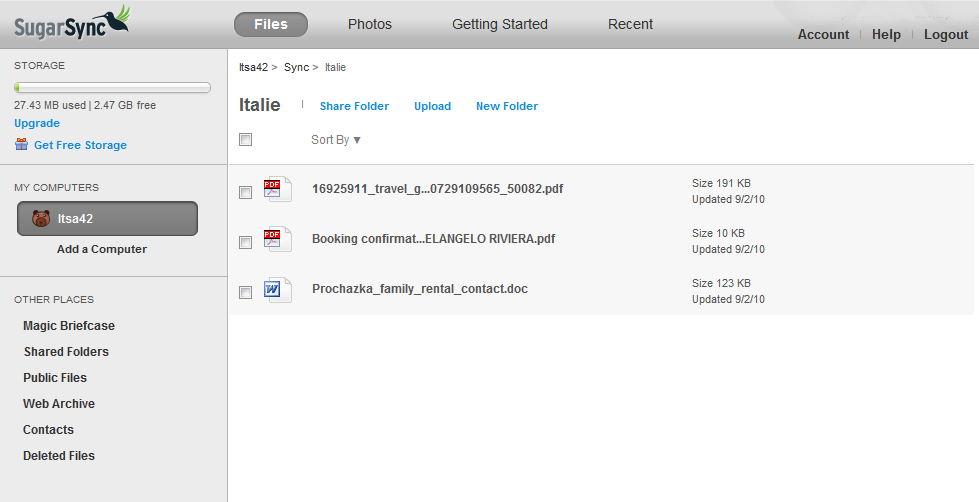Viewport: 979px width, 502px height.
Task: Click the Get Free Storage link
Action: click(81, 145)
